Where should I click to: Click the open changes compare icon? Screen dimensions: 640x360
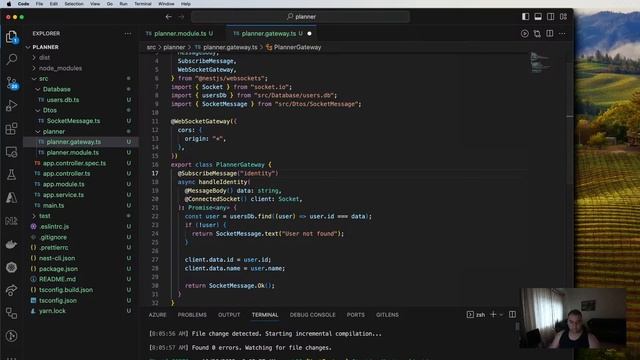click(x=537, y=33)
